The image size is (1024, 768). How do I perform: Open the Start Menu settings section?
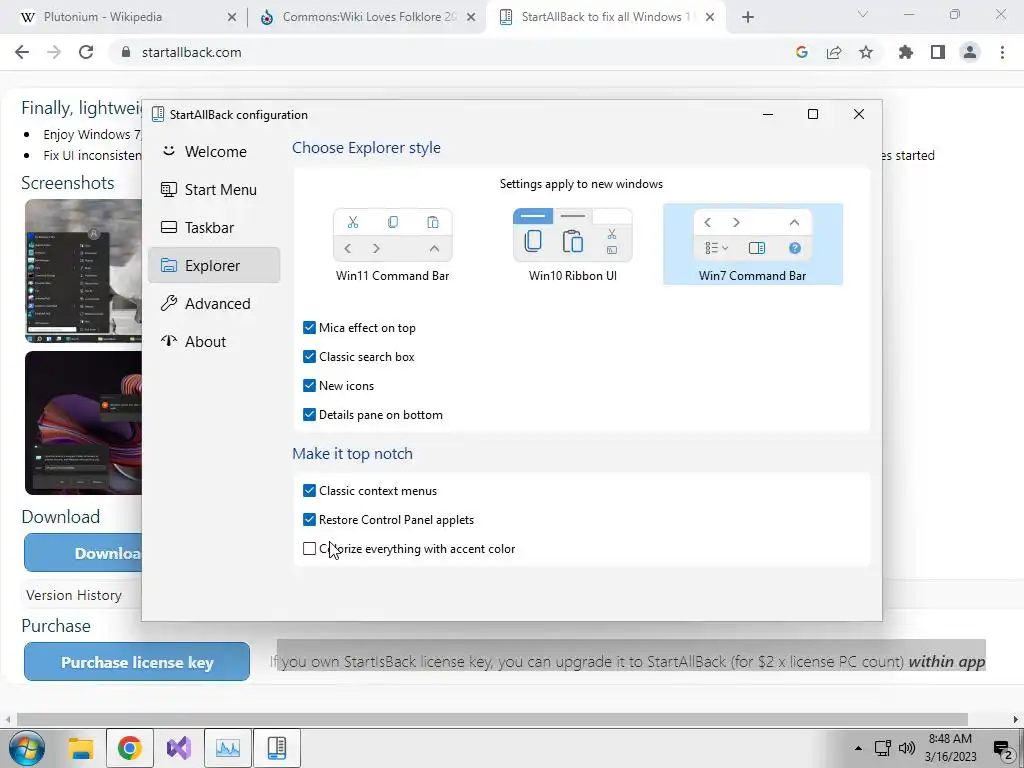tap(214, 189)
